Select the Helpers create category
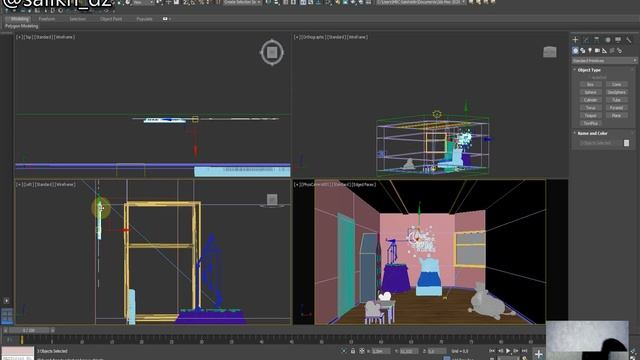The height and width of the screenshot is (360, 640). (x=604, y=51)
